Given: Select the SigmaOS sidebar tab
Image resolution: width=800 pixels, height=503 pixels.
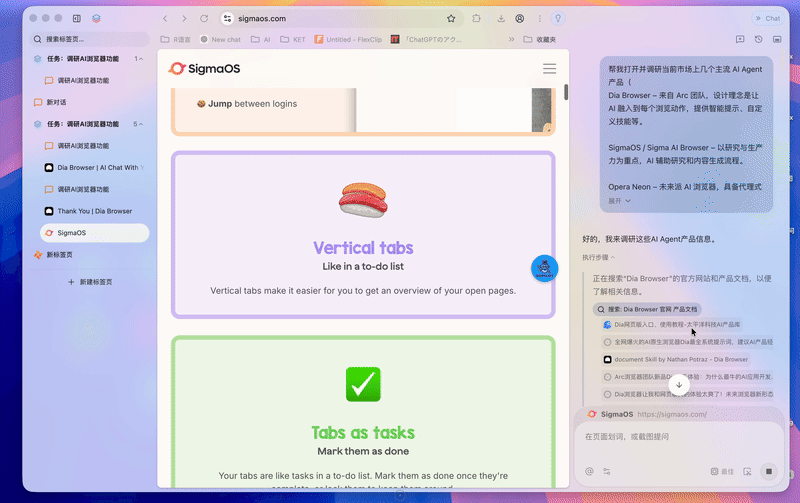Looking at the screenshot, I should click(94, 233).
